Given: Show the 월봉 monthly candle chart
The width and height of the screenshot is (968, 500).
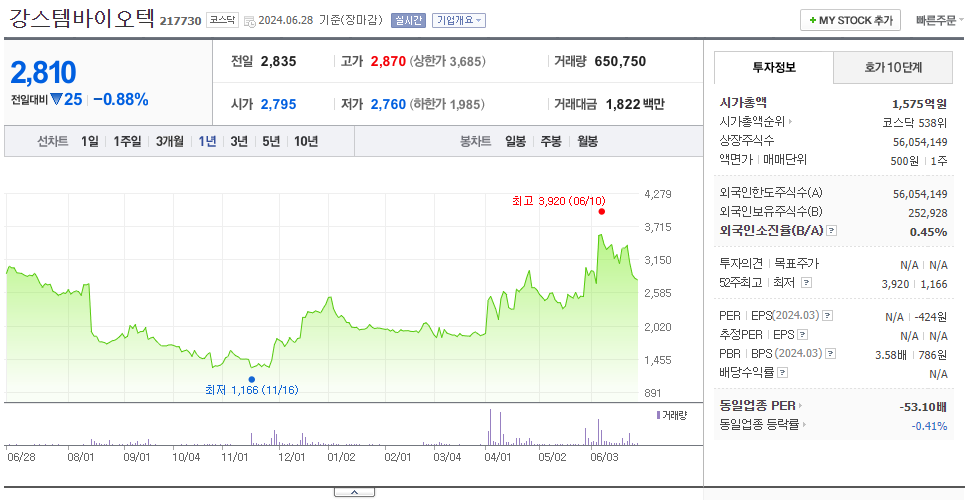Looking at the screenshot, I should point(588,141).
